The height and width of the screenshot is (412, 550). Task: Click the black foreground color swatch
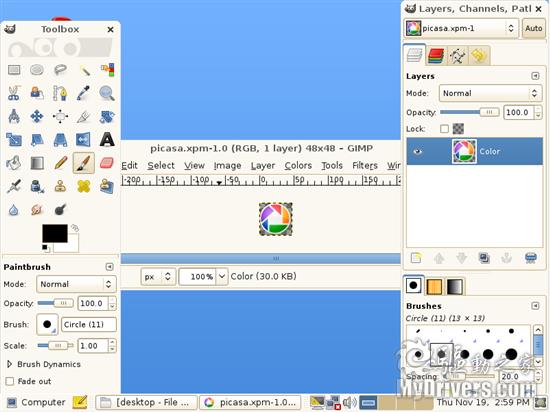coord(55,234)
